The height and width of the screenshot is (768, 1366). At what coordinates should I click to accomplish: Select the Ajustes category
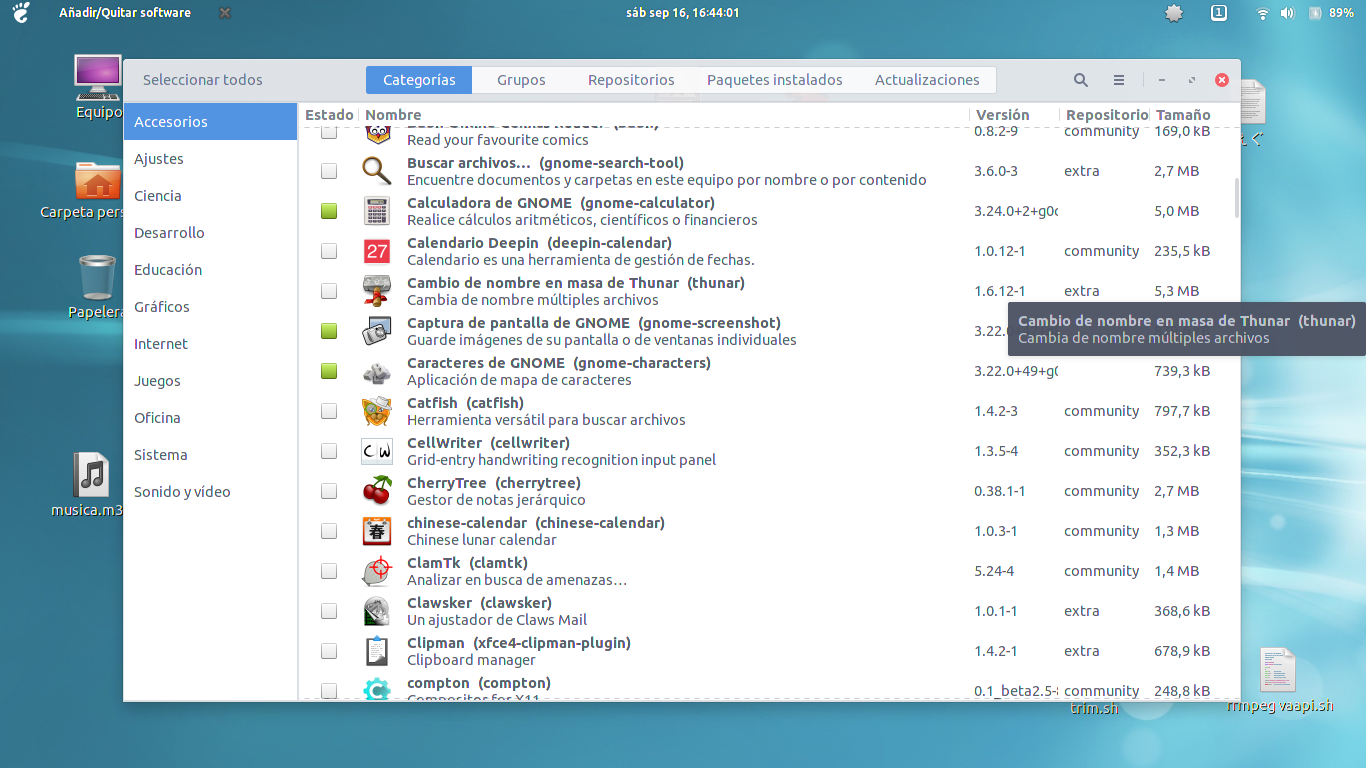click(x=210, y=159)
